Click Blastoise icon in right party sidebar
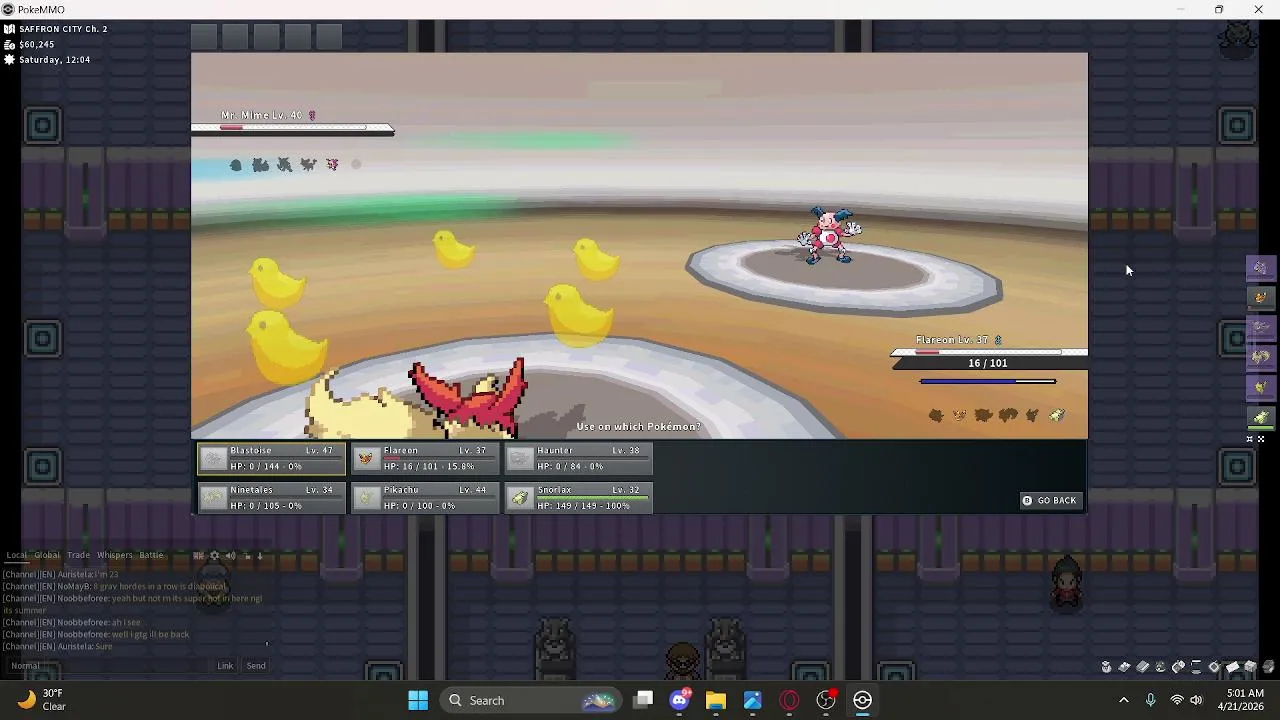Screen dimensions: 1280x720 (x=1260, y=267)
